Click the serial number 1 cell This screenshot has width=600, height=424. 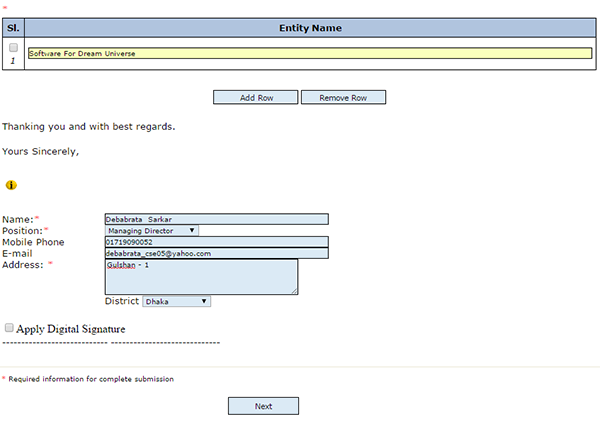point(13,61)
